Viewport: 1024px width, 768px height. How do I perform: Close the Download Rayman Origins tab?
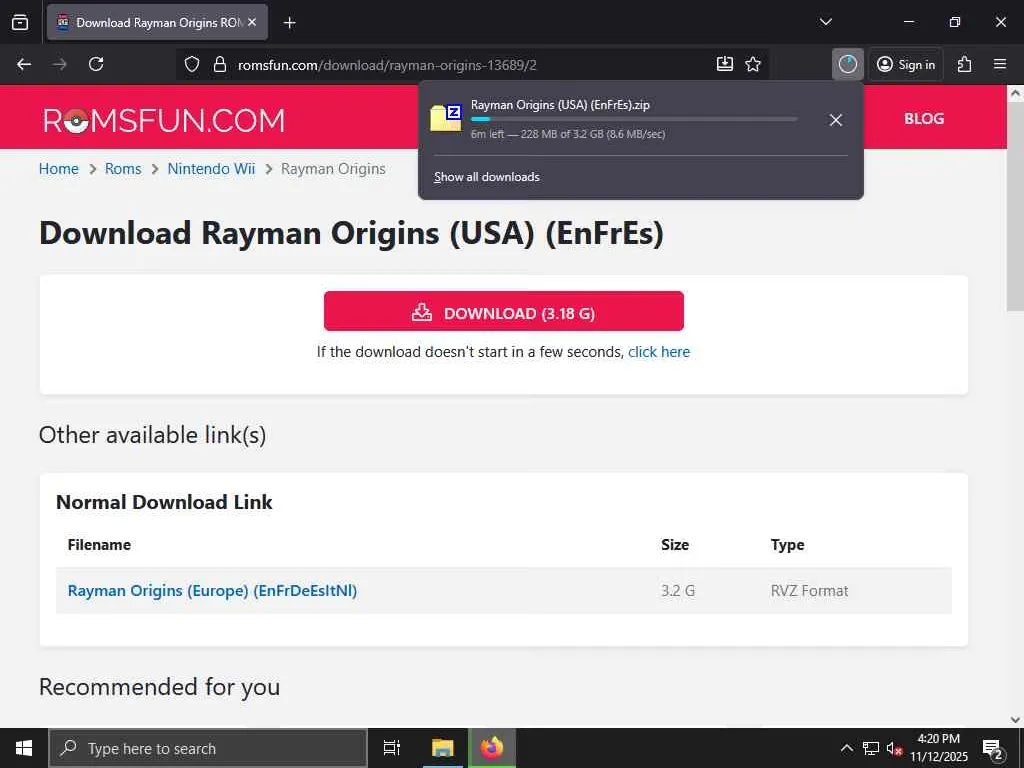pos(252,22)
